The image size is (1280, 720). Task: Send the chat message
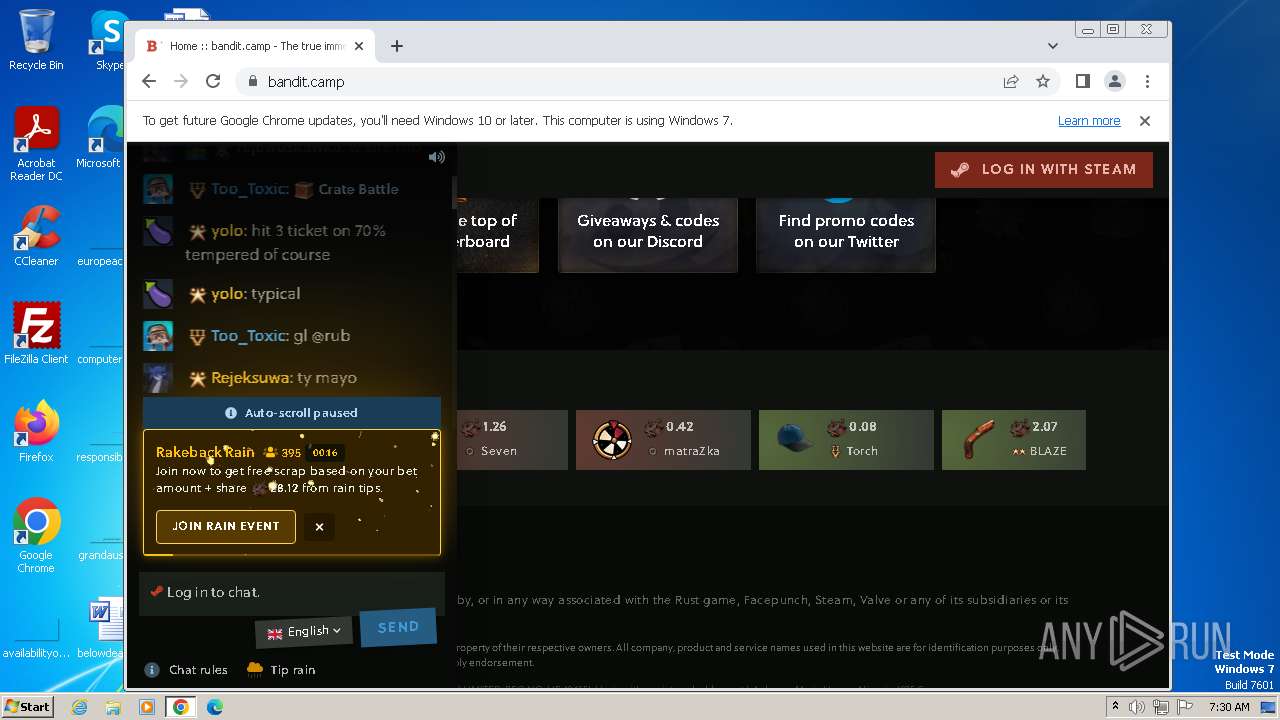398,627
